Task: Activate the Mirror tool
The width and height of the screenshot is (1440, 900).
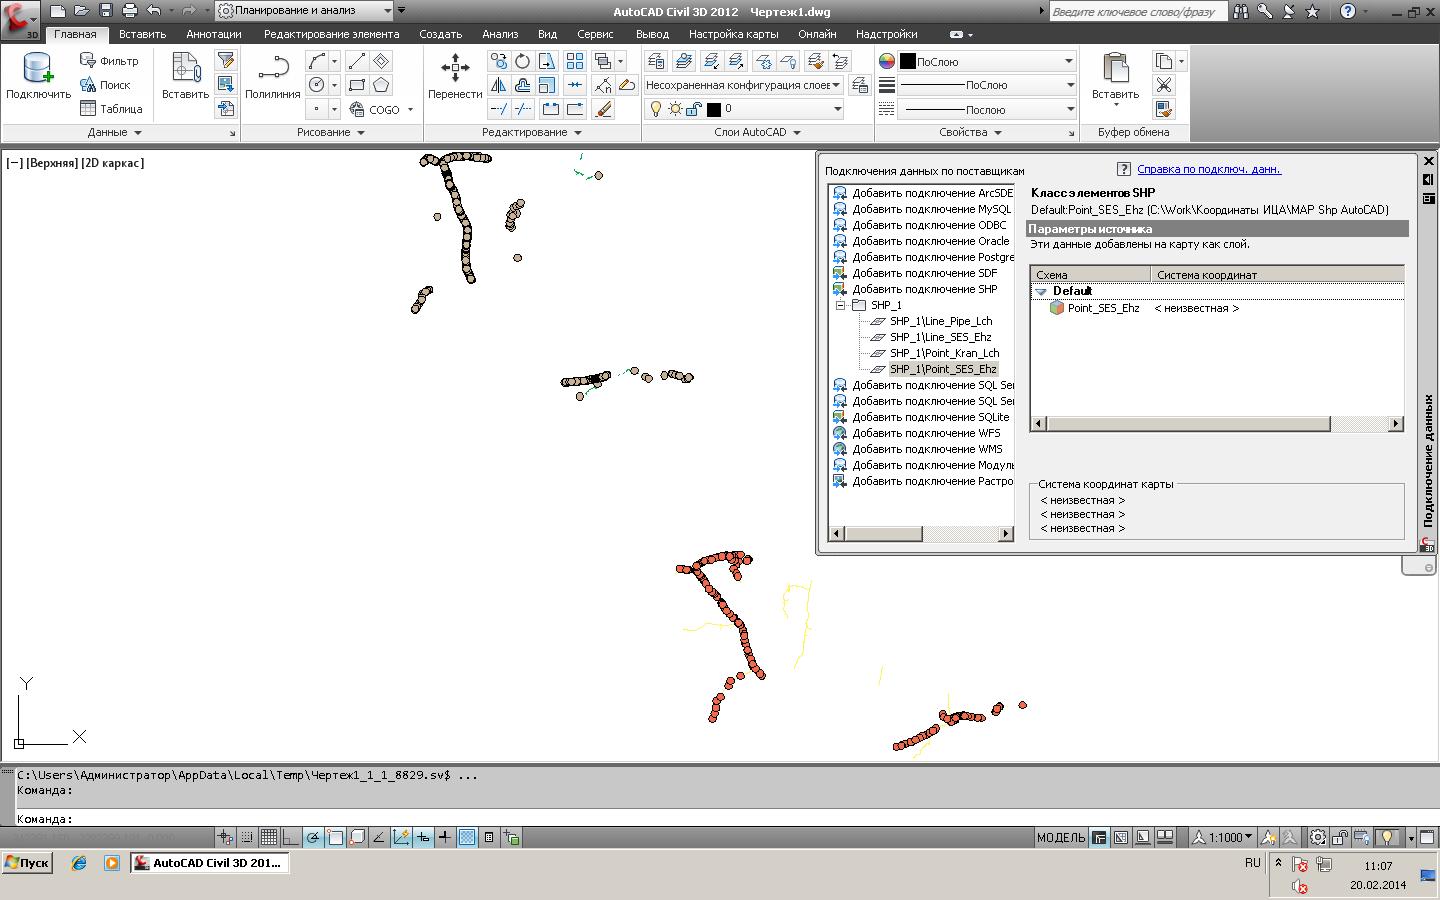Action: coord(499,85)
